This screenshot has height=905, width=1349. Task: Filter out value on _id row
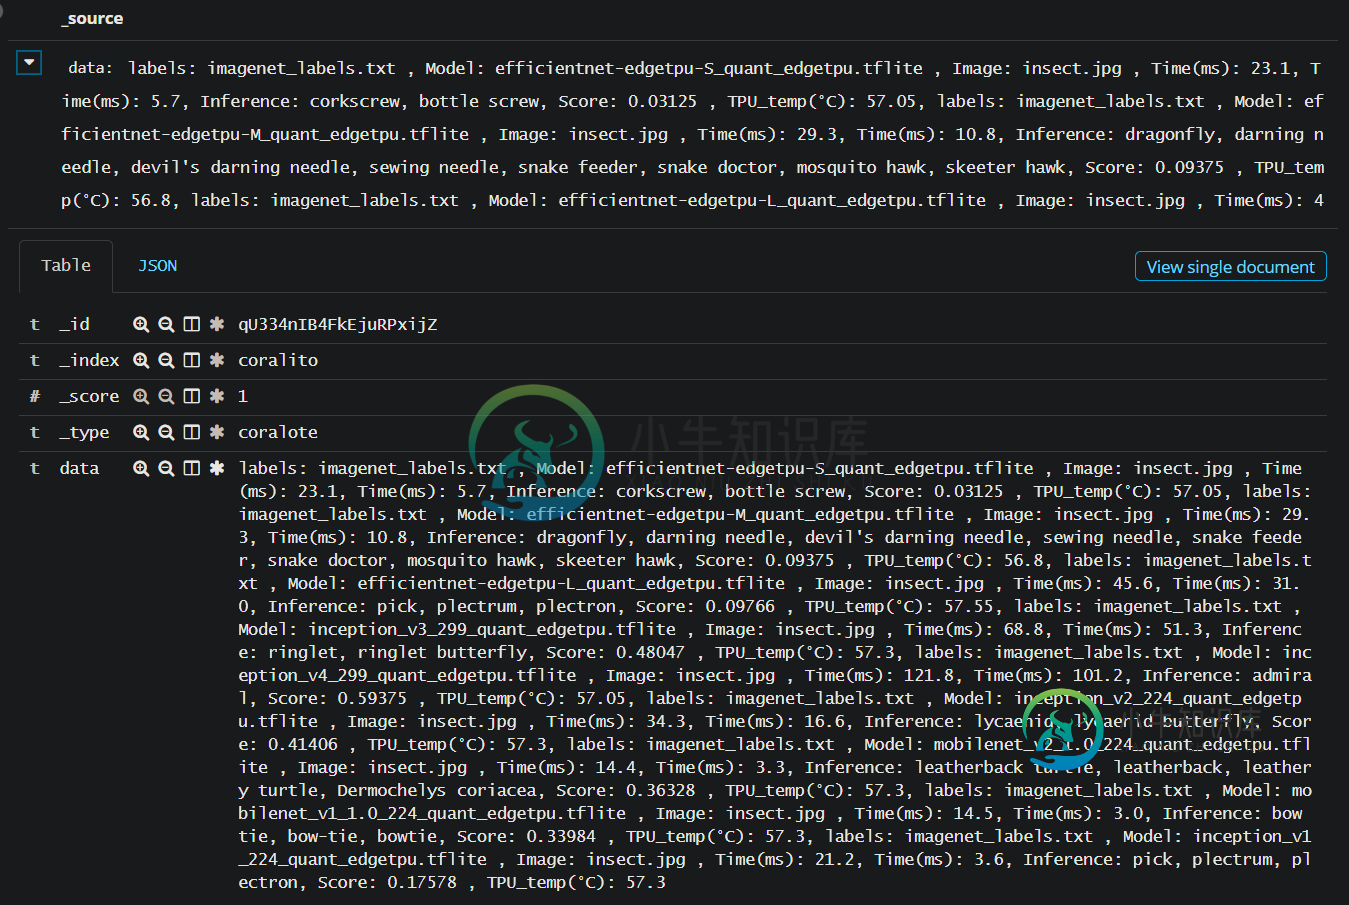(x=166, y=324)
